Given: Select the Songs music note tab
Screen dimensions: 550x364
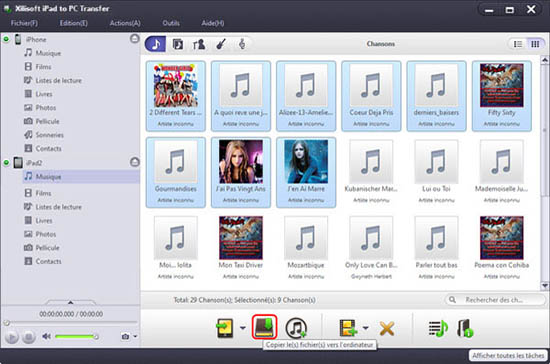Looking at the screenshot, I should (155, 44).
